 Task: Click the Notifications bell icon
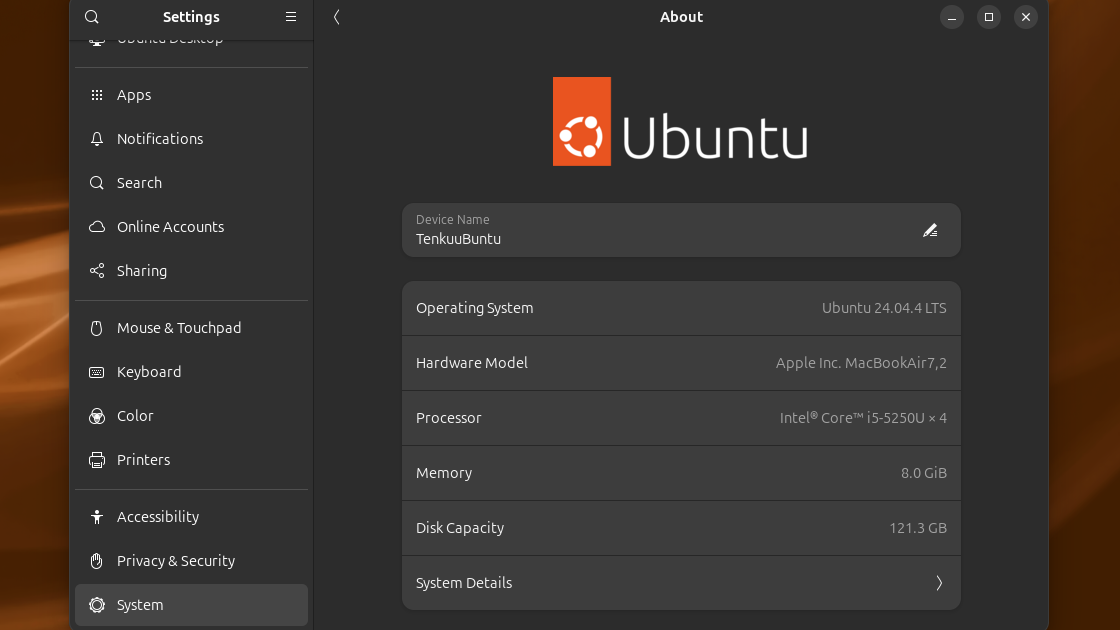click(97, 139)
